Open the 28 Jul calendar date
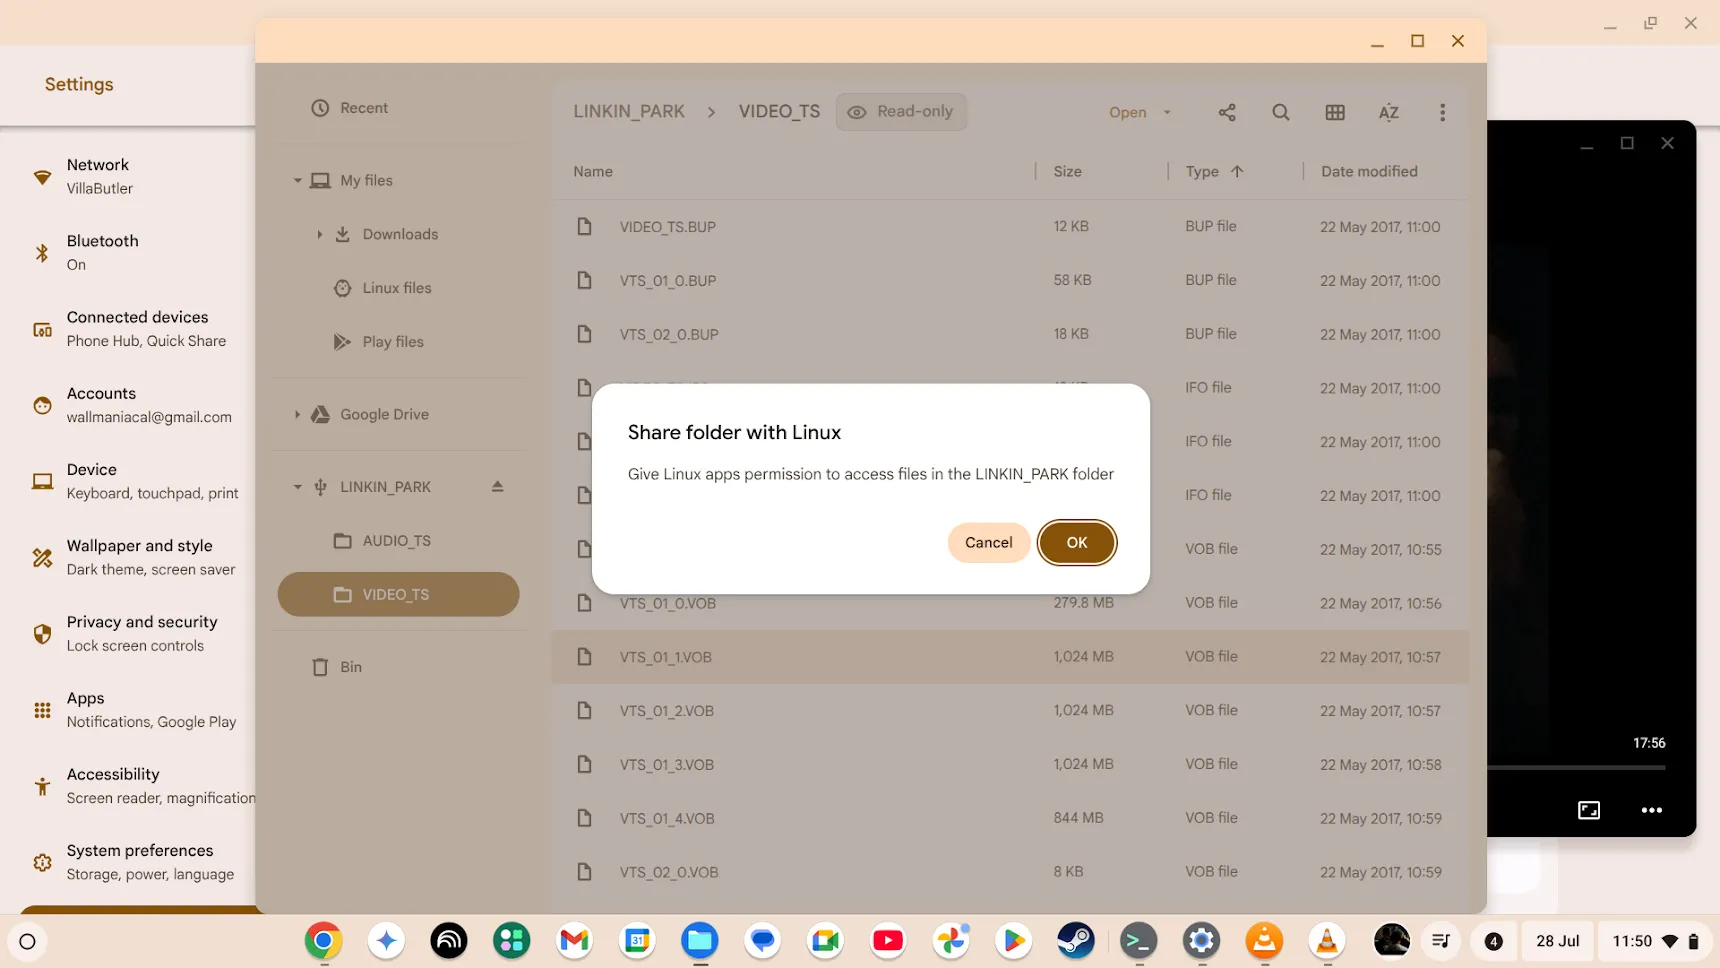This screenshot has width=1720, height=968. coord(1558,941)
